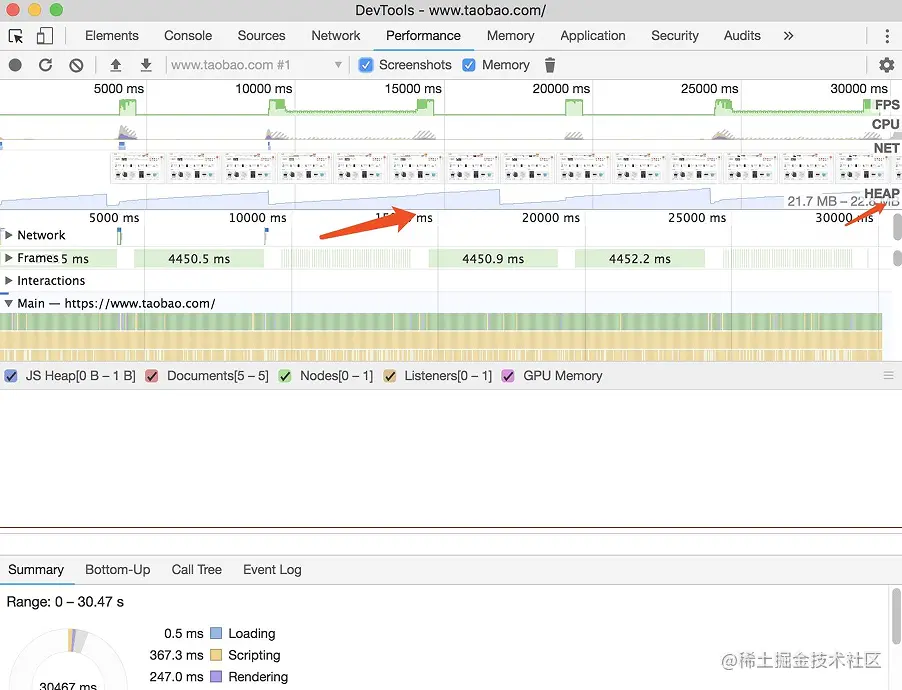This screenshot has width=902, height=690.
Task: Collapse the Main thread track
Action: [9, 303]
